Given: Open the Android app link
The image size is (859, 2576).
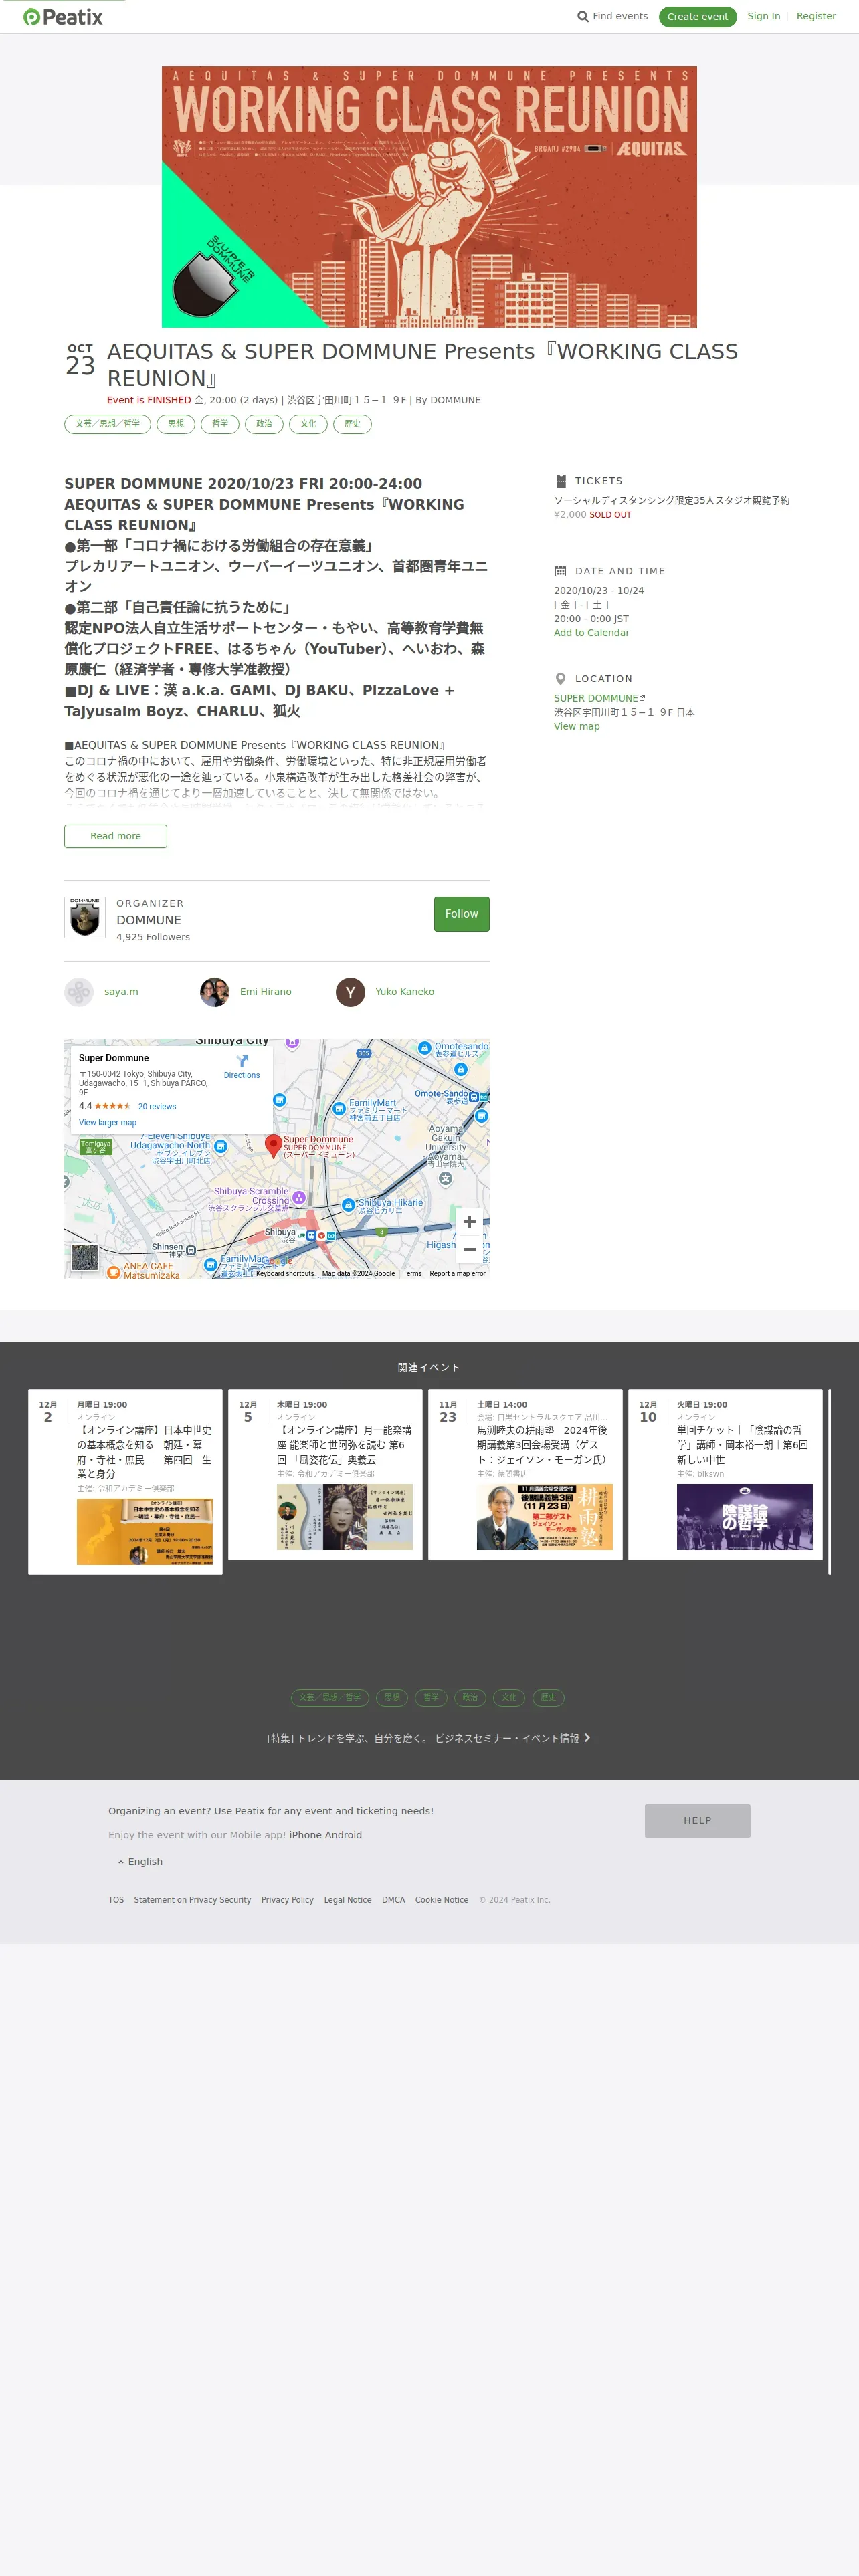Looking at the screenshot, I should pos(343,1835).
